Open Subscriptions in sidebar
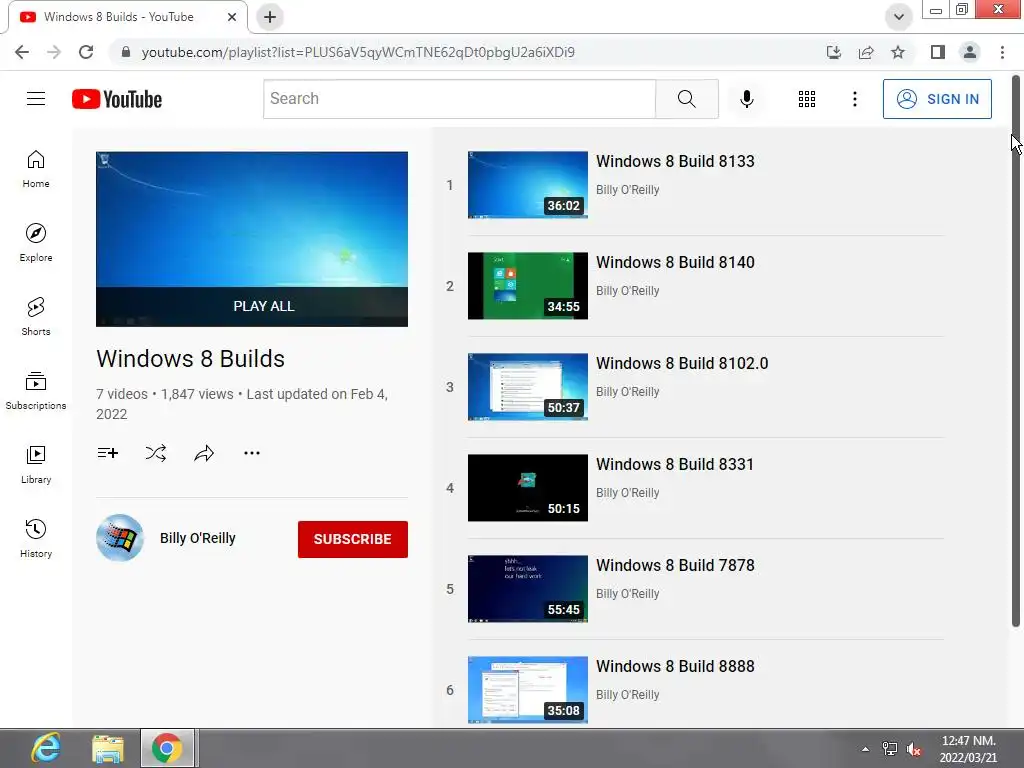 pyautogui.click(x=36, y=391)
